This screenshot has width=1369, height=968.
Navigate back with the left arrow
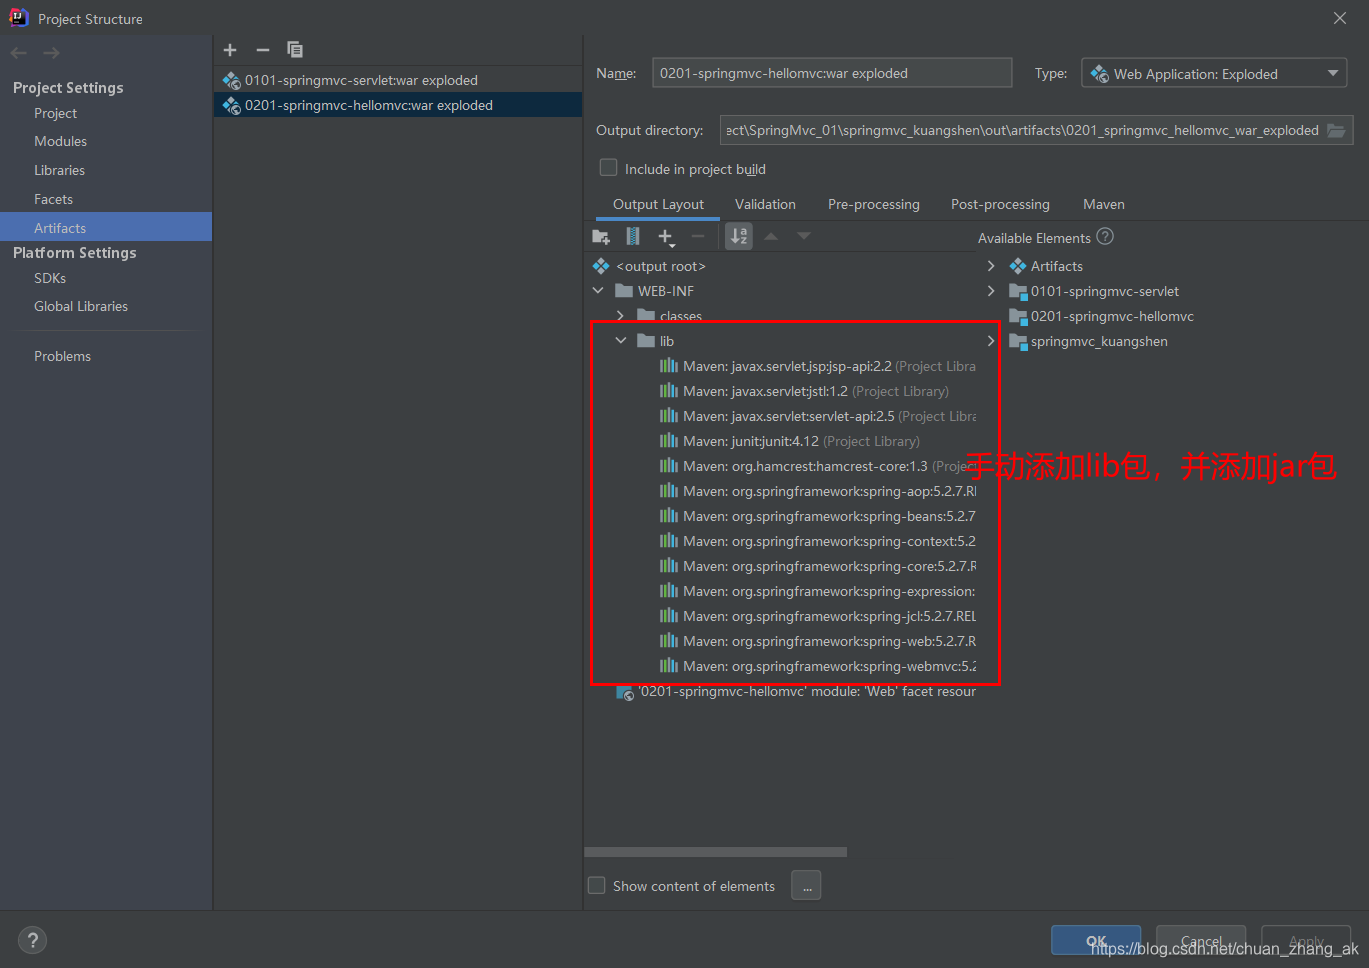pos(19,53)
